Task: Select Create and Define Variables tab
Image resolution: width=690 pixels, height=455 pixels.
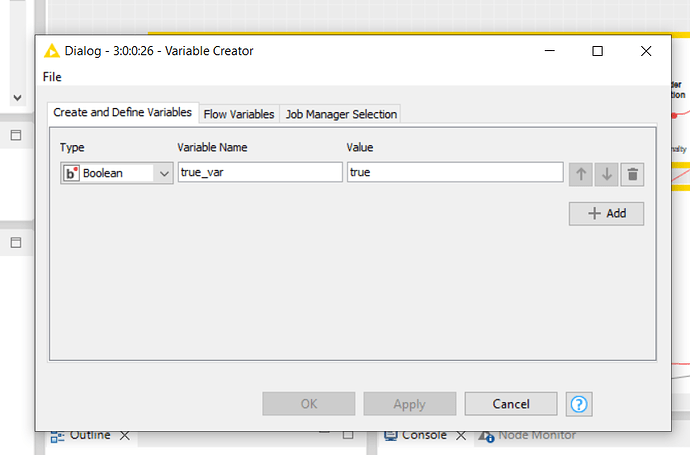Action: coord(123,113)
